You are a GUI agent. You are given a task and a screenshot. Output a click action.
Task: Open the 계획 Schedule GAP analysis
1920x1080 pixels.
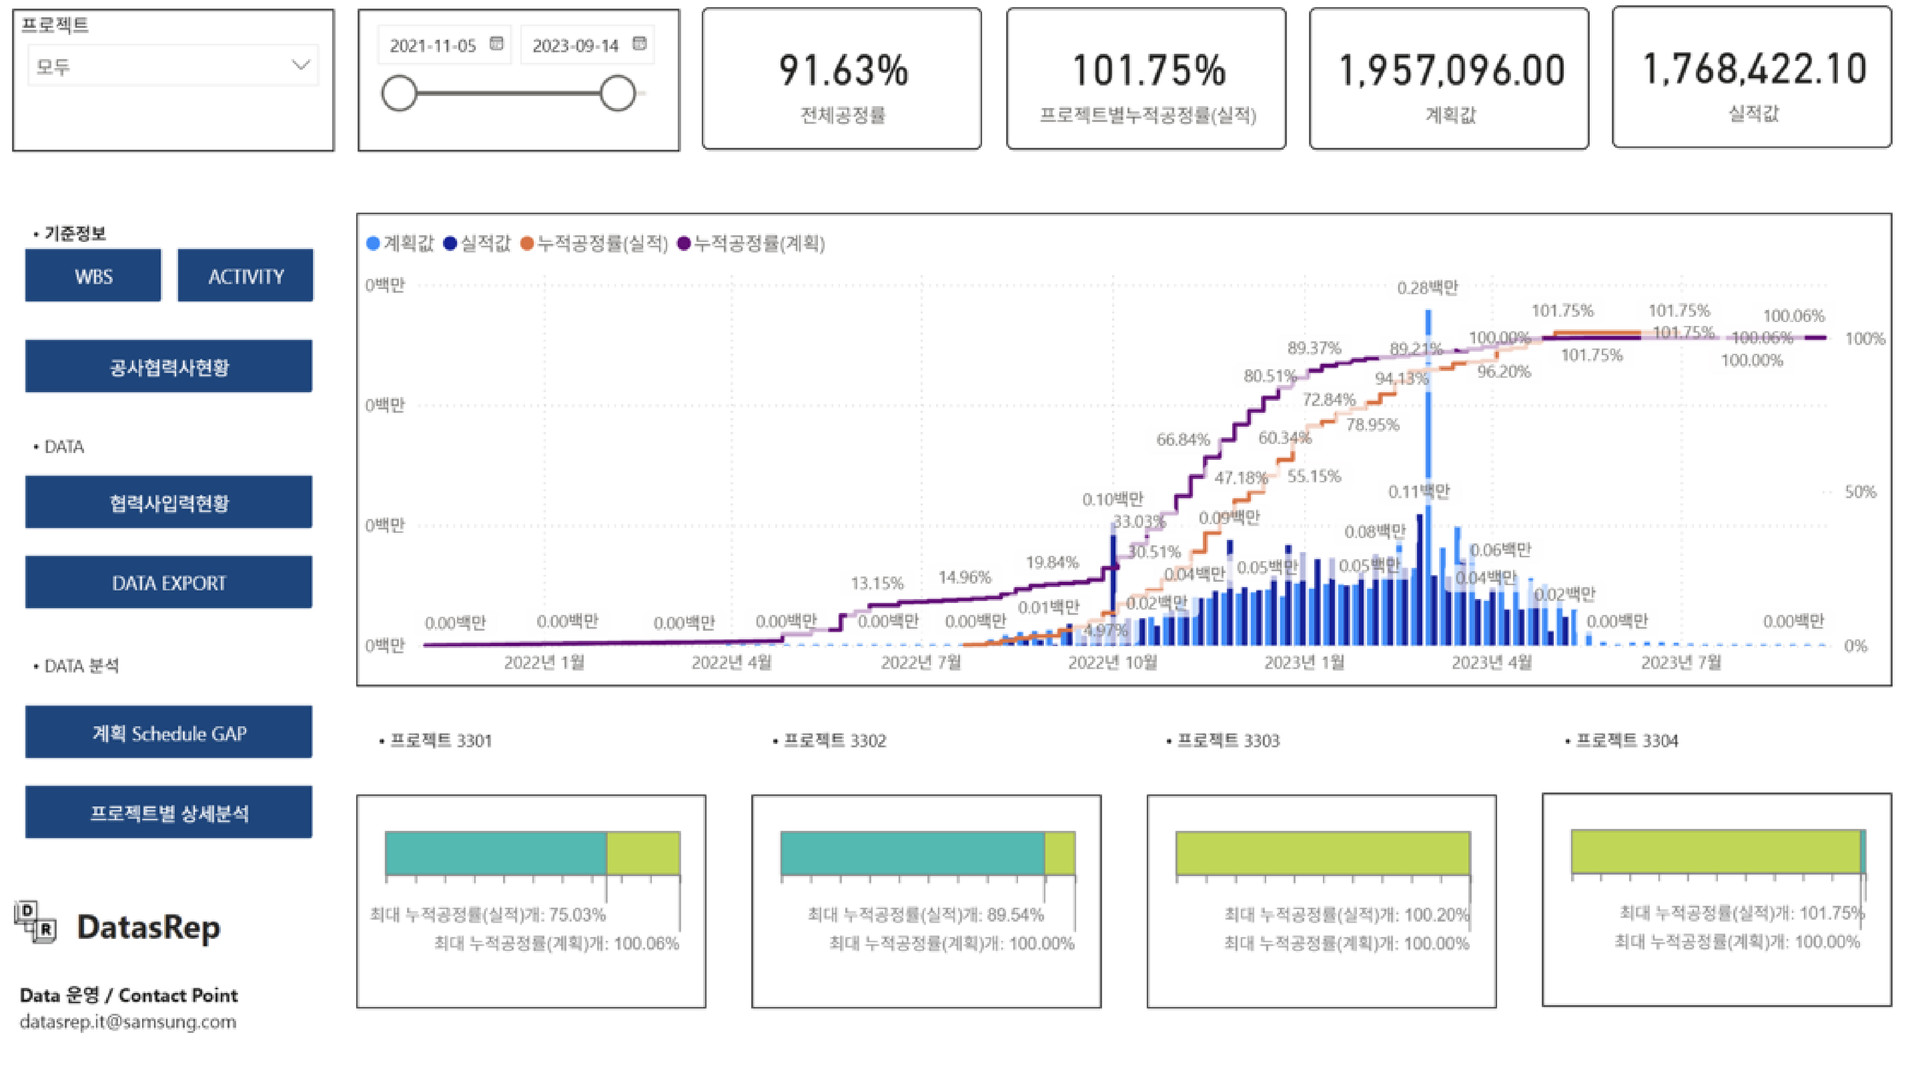coord(167,732)
